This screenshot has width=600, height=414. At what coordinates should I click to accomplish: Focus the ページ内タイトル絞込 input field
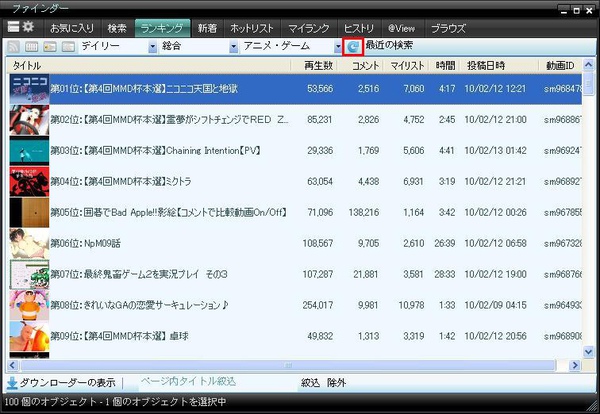pos(217,382)
